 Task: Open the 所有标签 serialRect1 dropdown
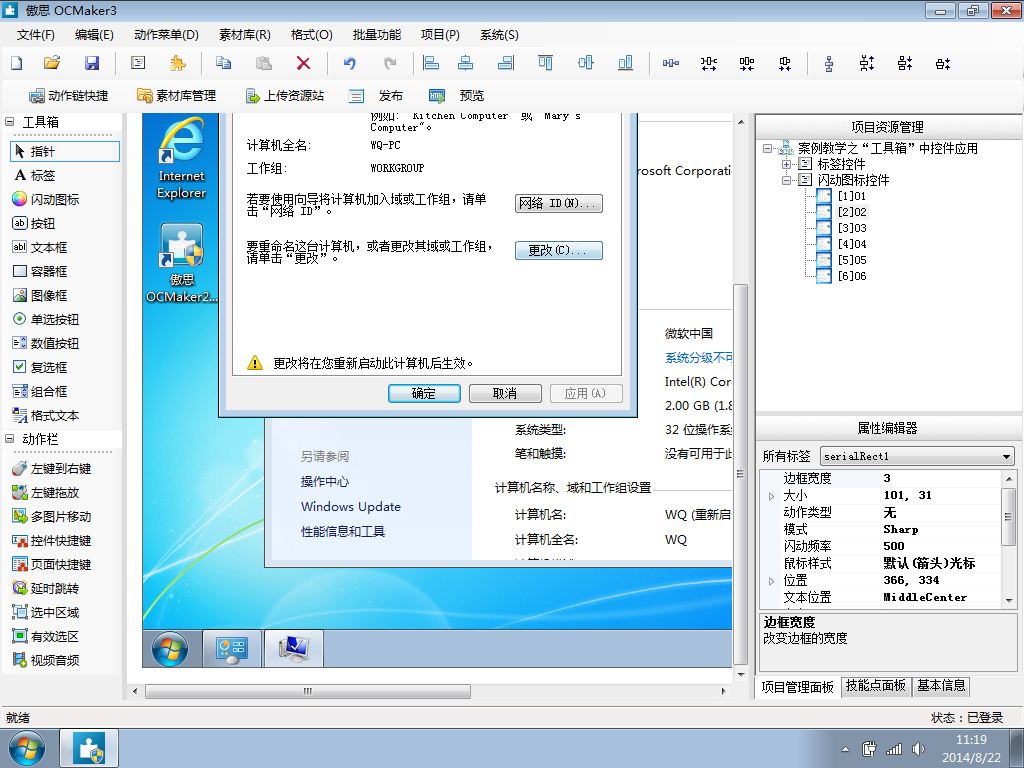(1006, 456)
